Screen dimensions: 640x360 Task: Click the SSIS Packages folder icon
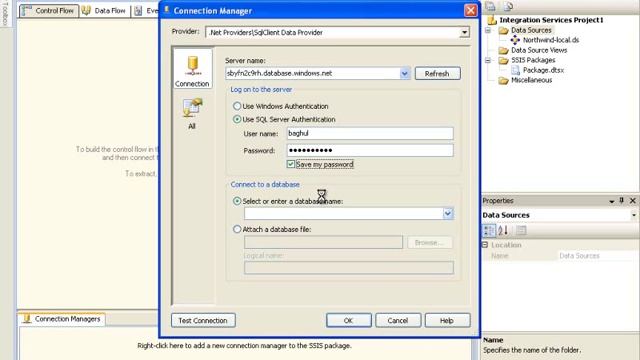click(503, 60)
